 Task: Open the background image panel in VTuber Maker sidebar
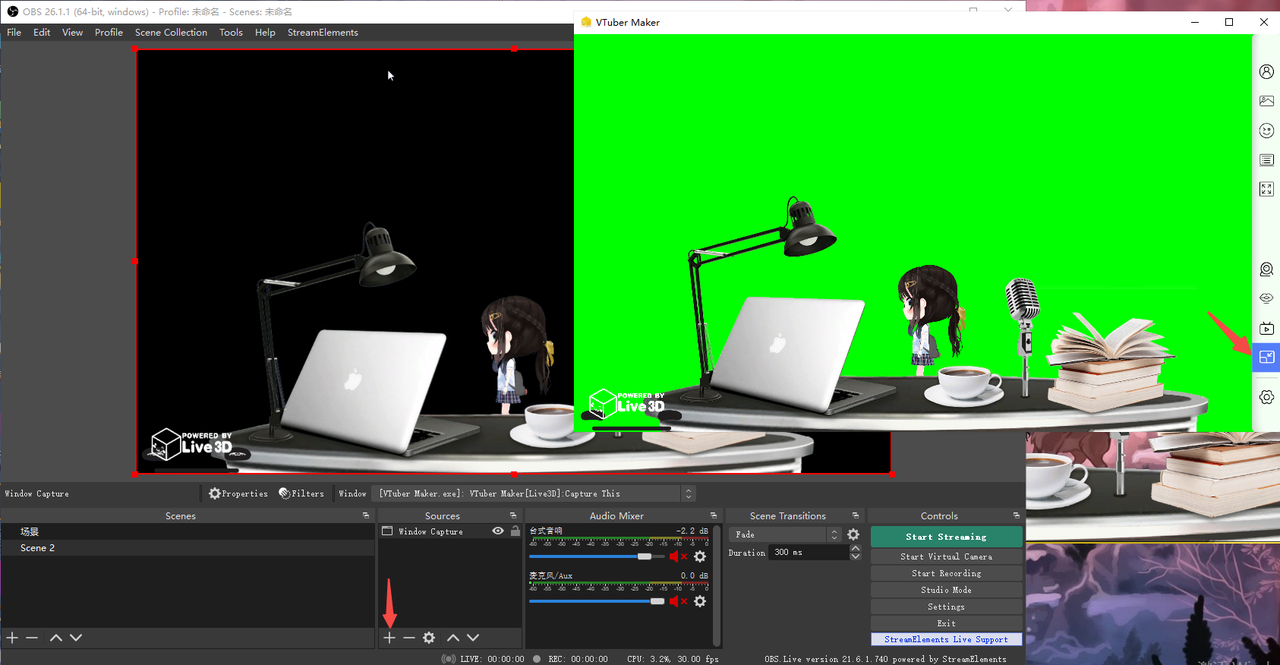(1266, 100)
